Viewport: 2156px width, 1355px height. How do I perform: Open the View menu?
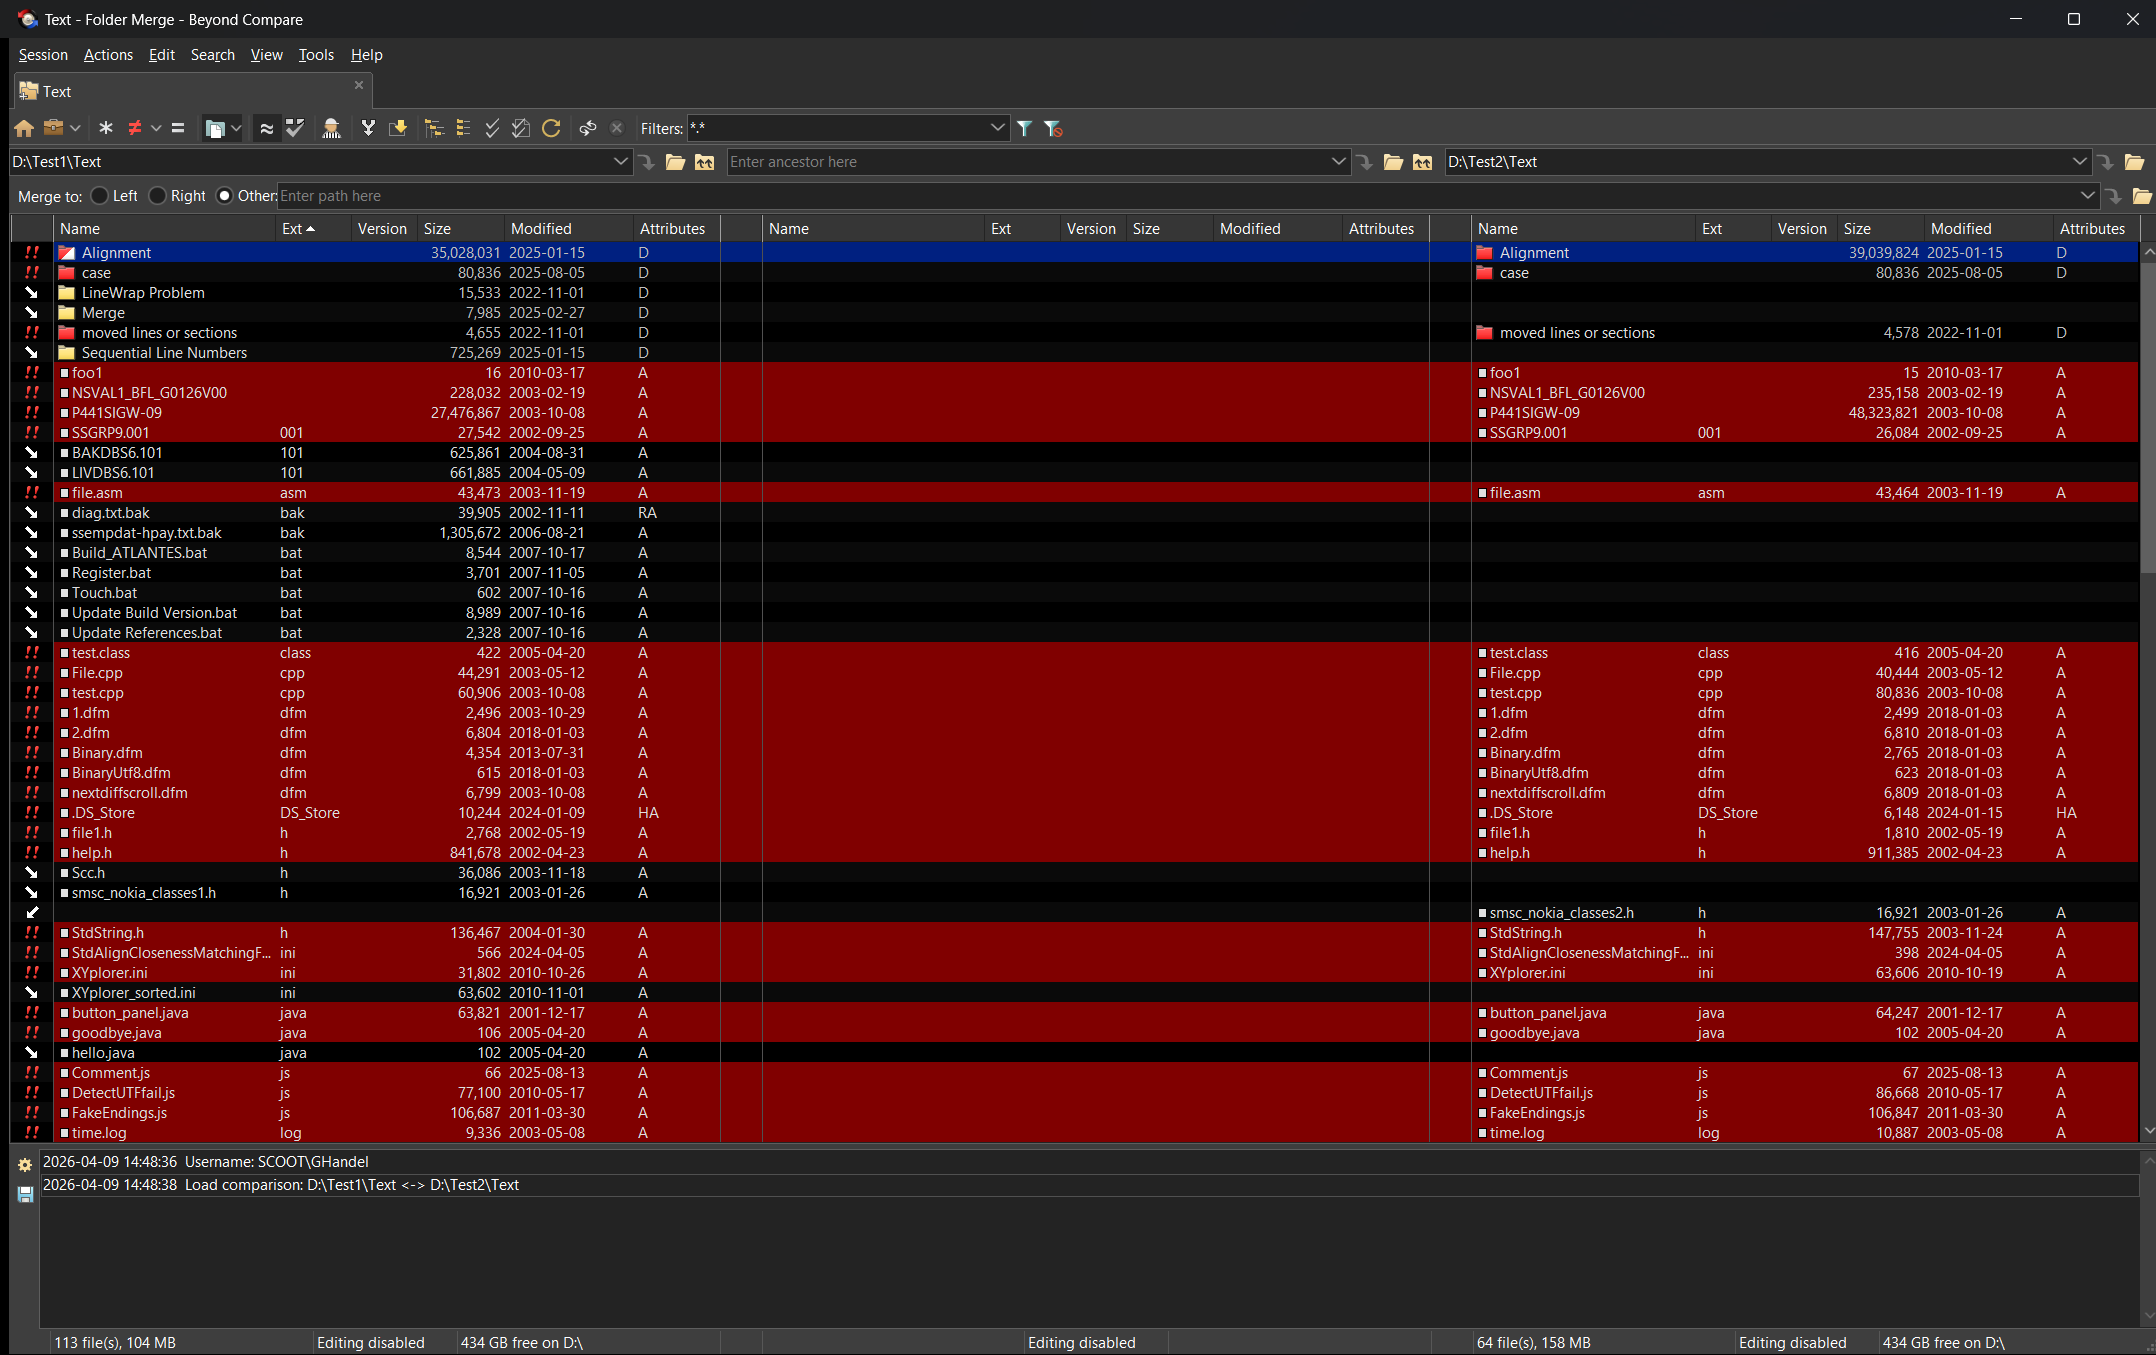[266, 55]
